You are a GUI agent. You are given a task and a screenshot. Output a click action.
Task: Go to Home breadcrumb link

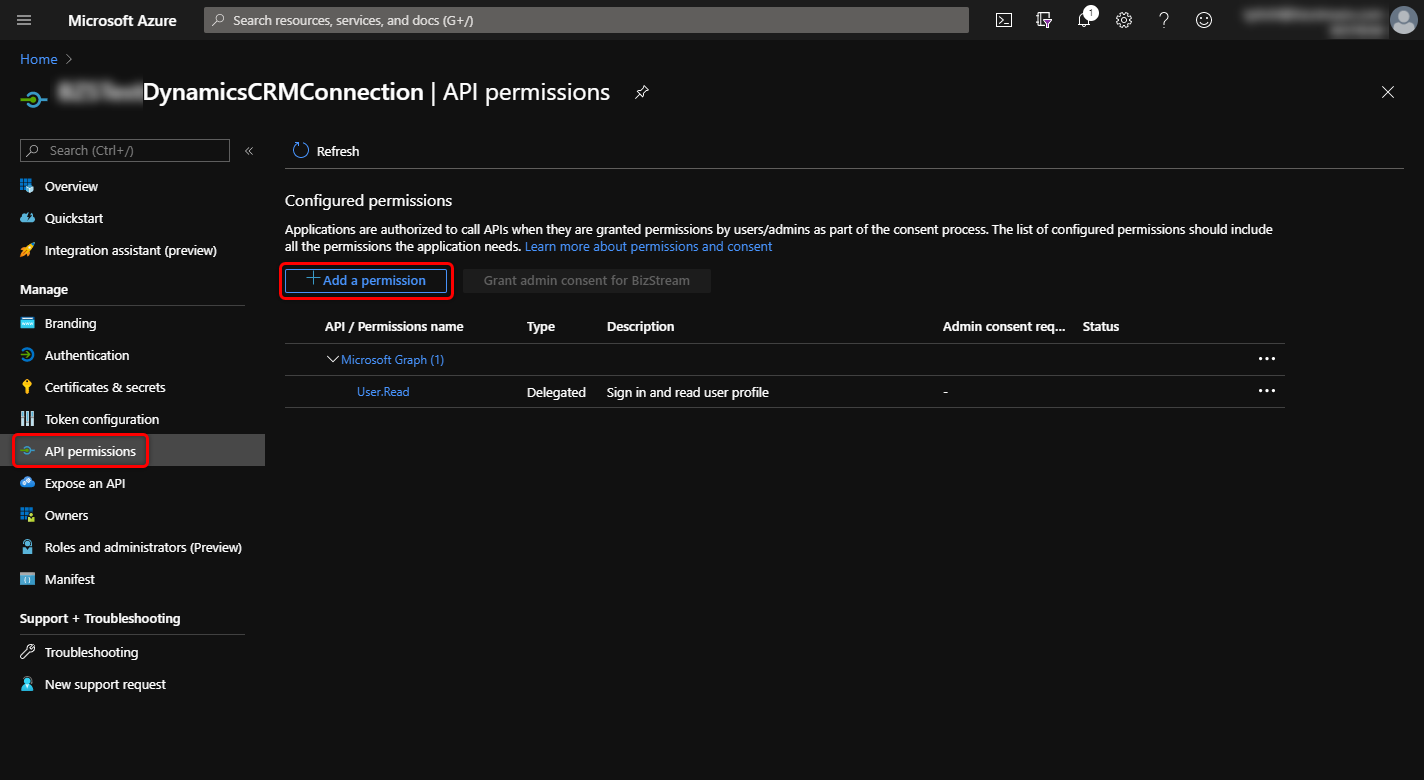coord(38,59)
